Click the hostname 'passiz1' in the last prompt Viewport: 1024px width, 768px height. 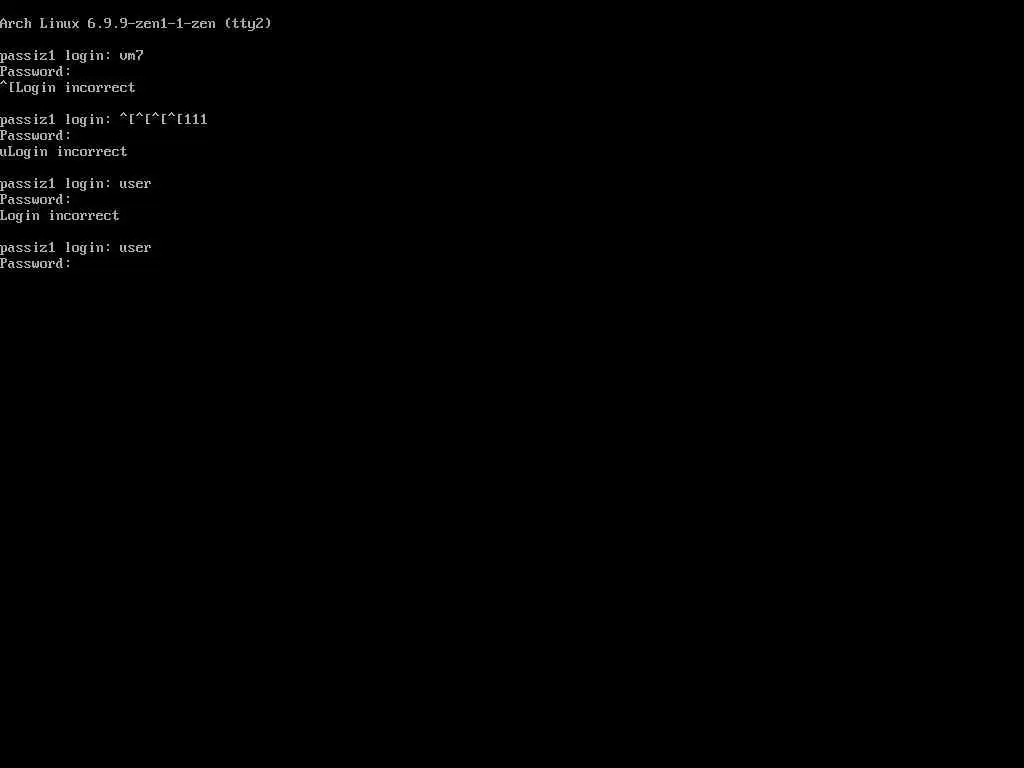[28, 248]
